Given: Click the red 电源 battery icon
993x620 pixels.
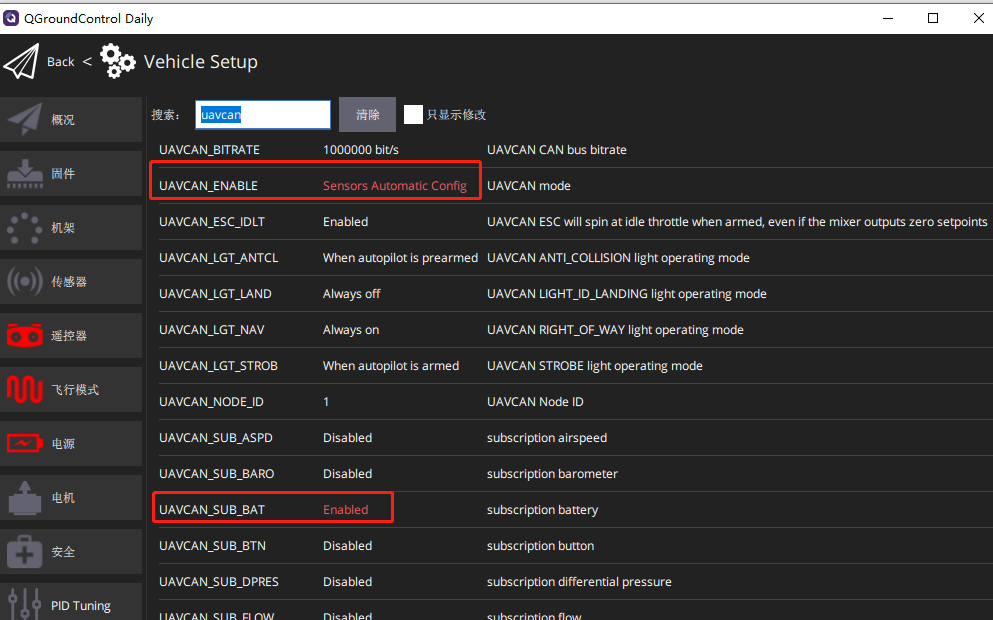Looking at the screenshot, I should pyautogui.click(x=25, y=443).
